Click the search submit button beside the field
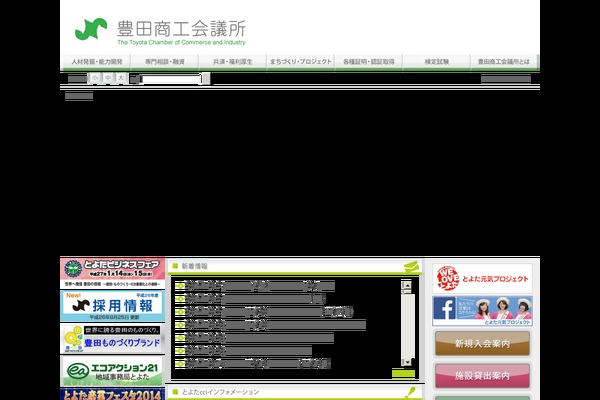600x400 pixels. pyautogui.click(x=206, y=78)
